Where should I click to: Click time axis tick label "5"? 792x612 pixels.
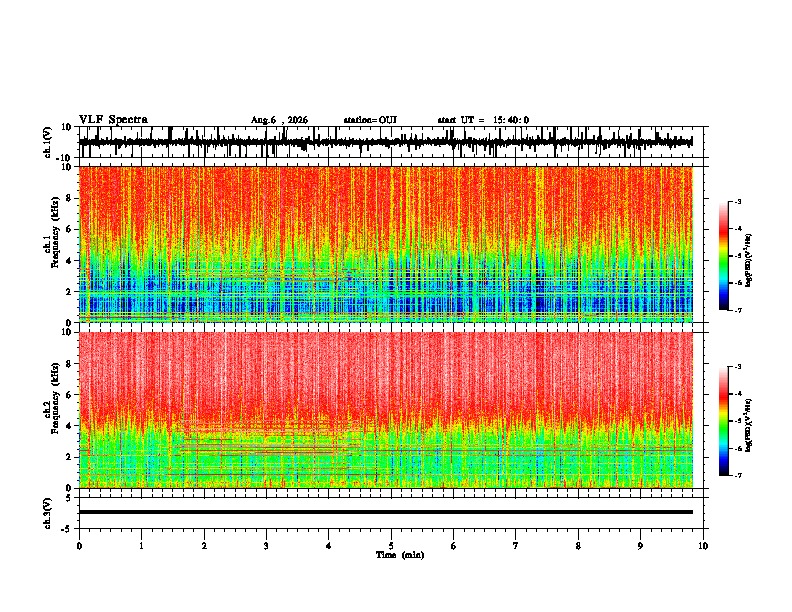(x=391, y=546)
